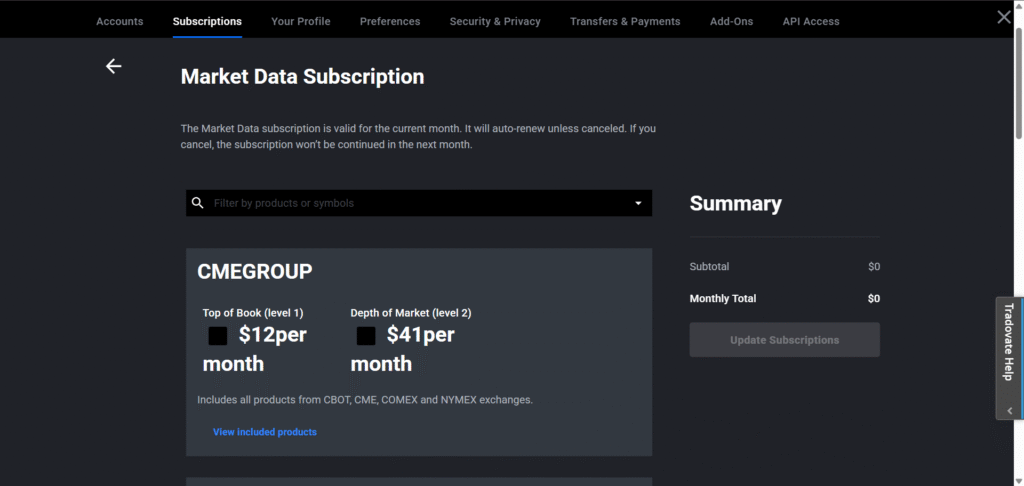Click the Update Subscriptions button
This screenshot has width=1024, height=486.
pyautogui.click(x=784, y=340)
